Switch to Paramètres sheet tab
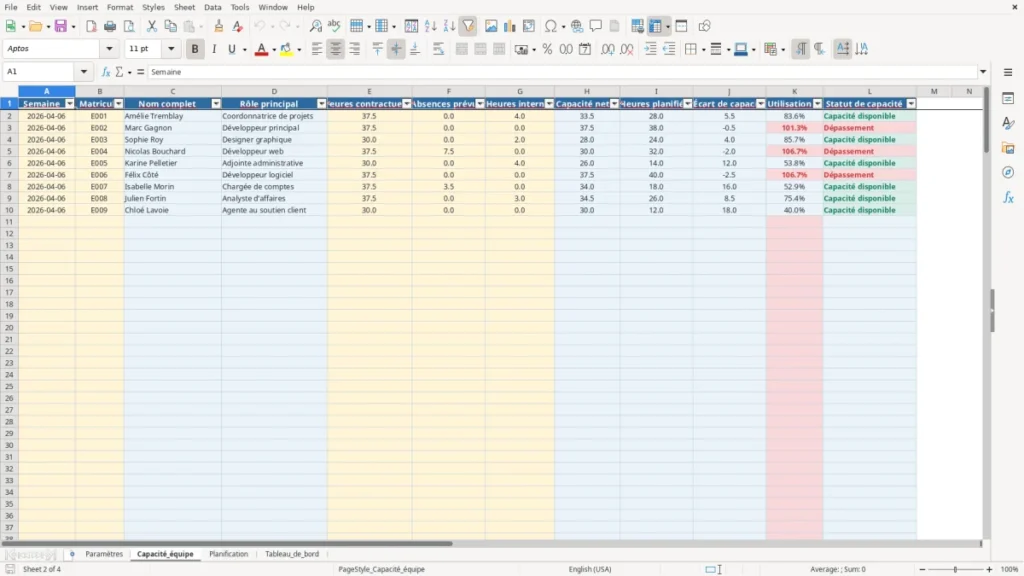Screen dimensions: 1024x576 [x=104, y=554]
